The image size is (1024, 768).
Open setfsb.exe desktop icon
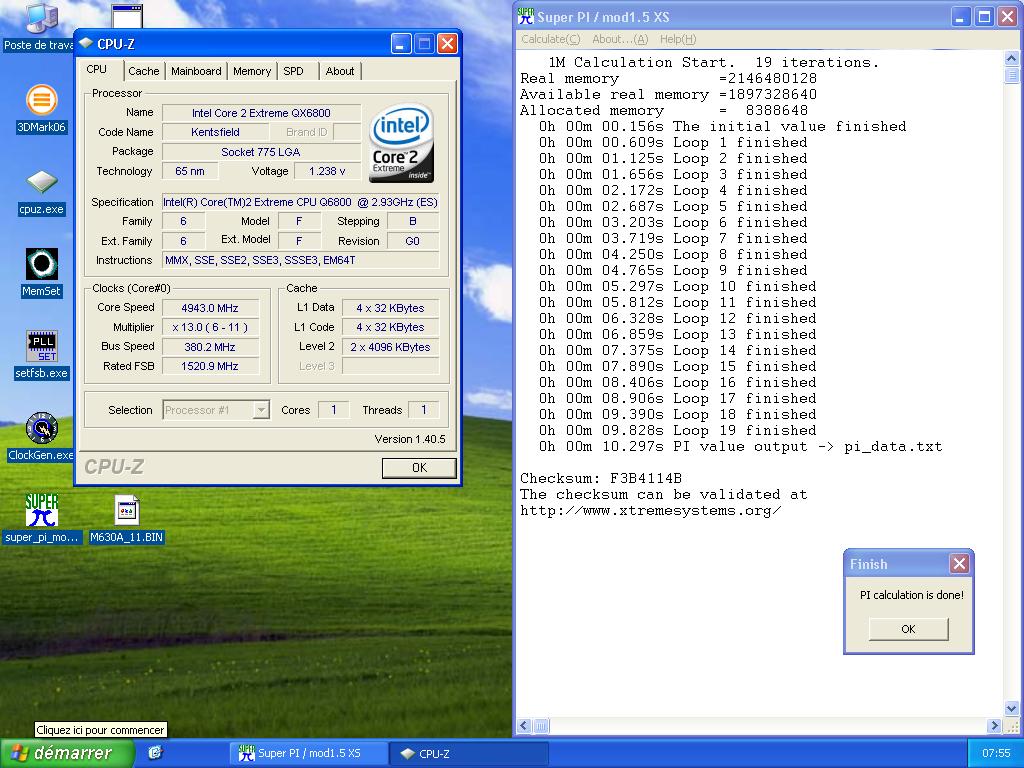click(41, 355)
